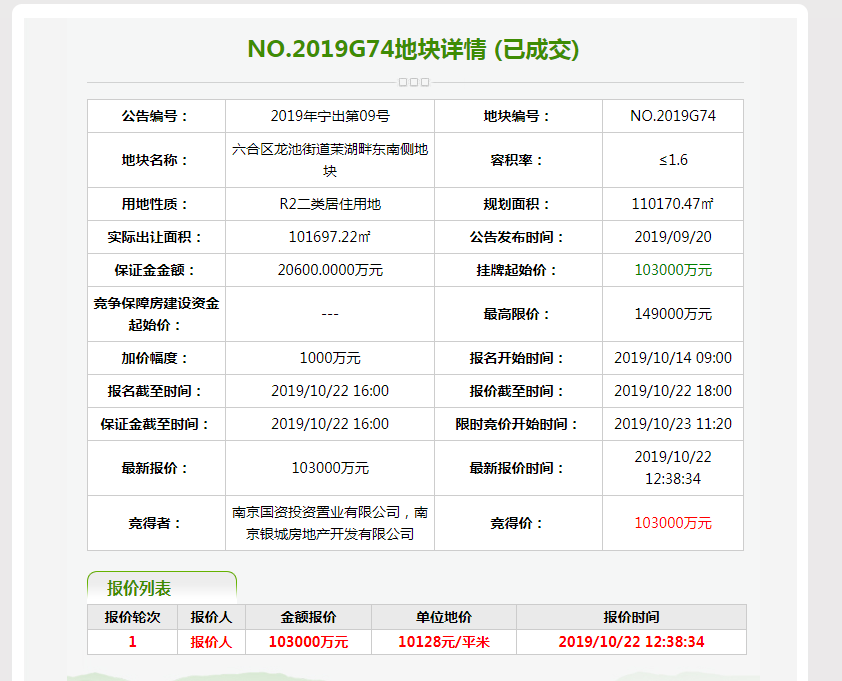Viewport: 842px width, 681px height.
Task: Click registration start time 2019/10/14 09:00
Action: tap(673, 358)
